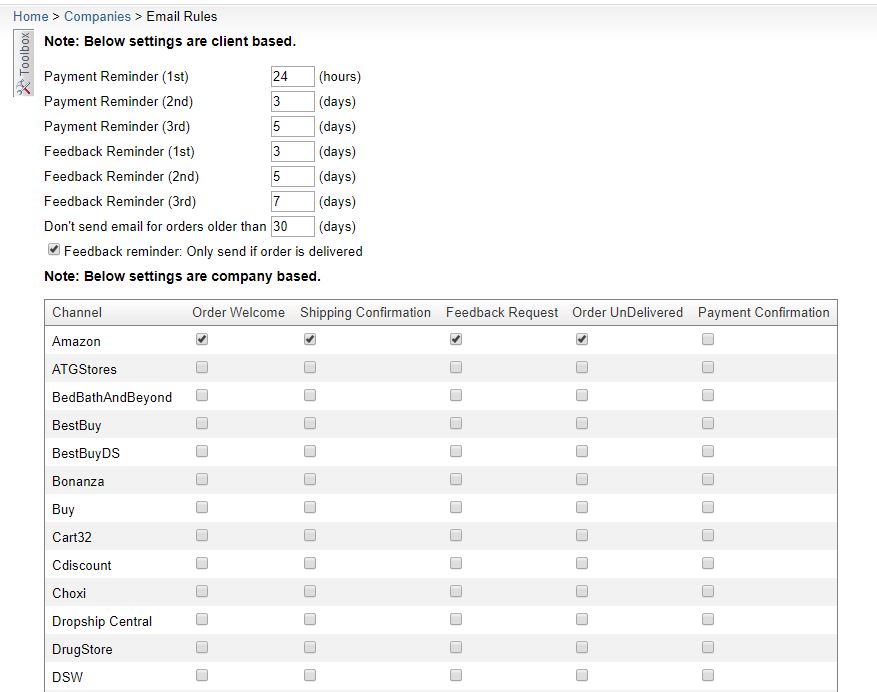
Task: Enable Bonanza Feedback Request checkbox
Action: click(x=456, y=479)
